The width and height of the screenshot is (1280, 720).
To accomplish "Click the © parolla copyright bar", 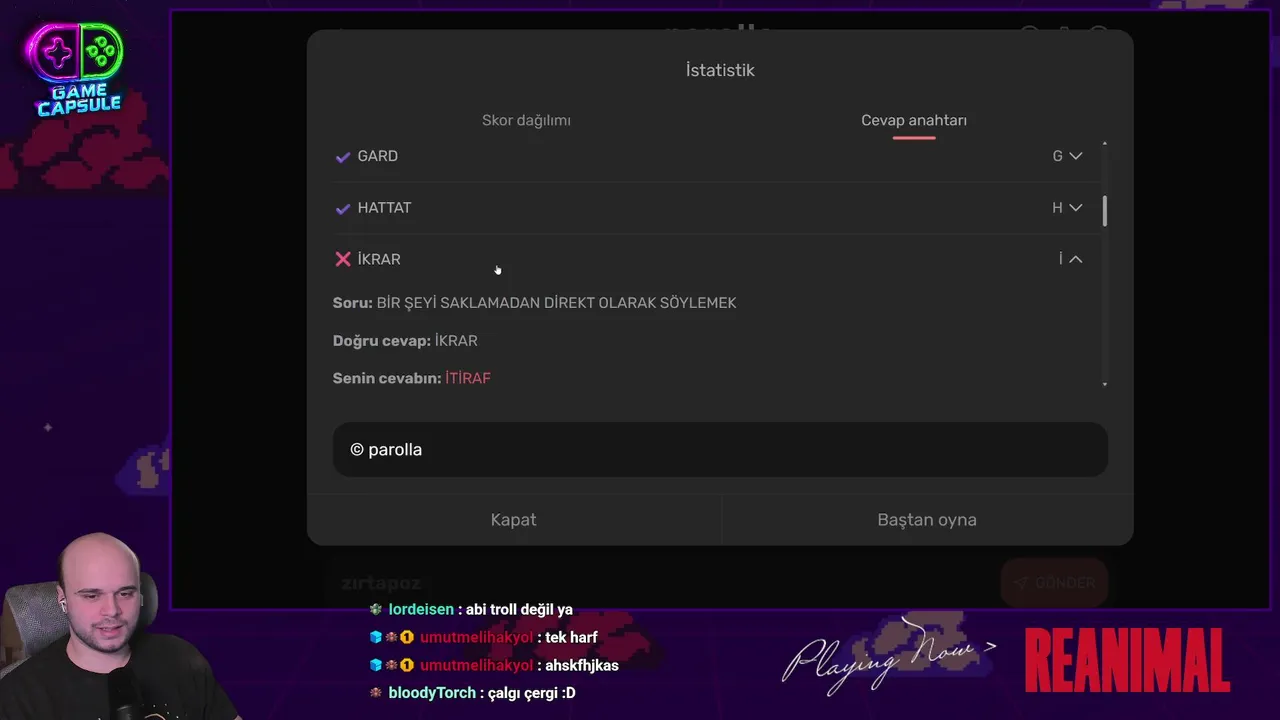I will (x=720, y=449).
